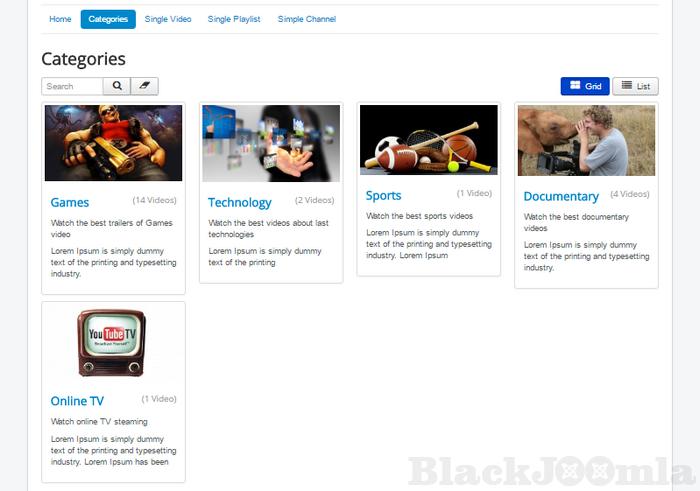The image size is (700, 491).
Task: Click the YouTube TV thumbnail image
Action: tap(113, 343)
